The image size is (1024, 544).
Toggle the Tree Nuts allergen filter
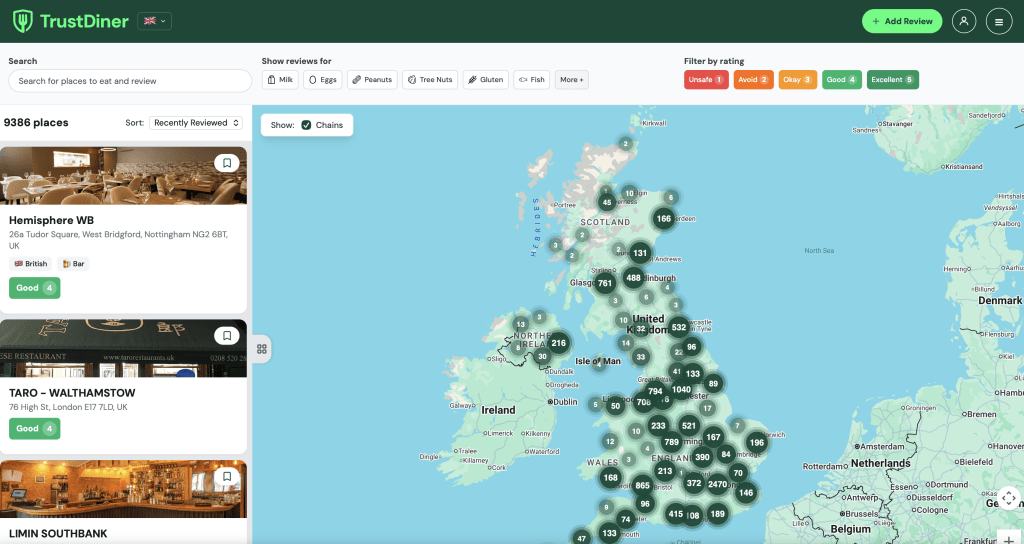(x=430, y=80)
